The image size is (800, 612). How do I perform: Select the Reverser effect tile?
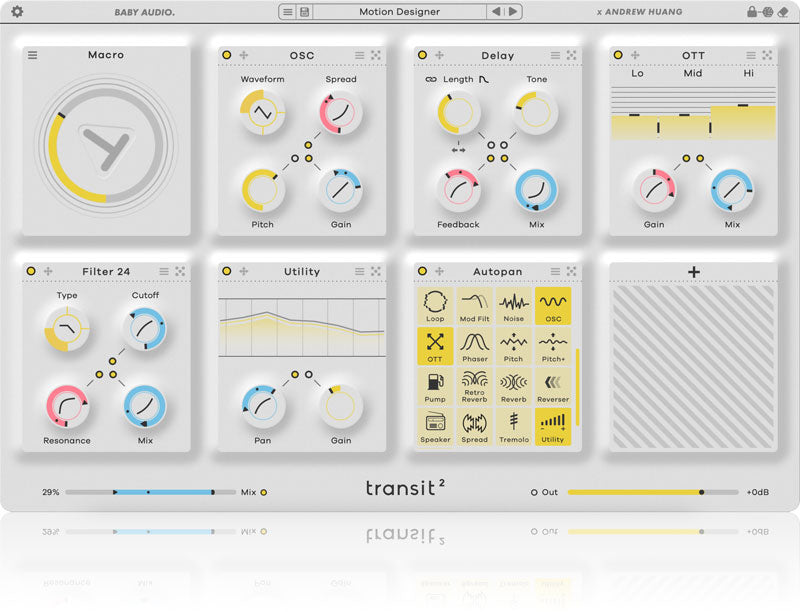pyautogui.click(x=553, y=387)
